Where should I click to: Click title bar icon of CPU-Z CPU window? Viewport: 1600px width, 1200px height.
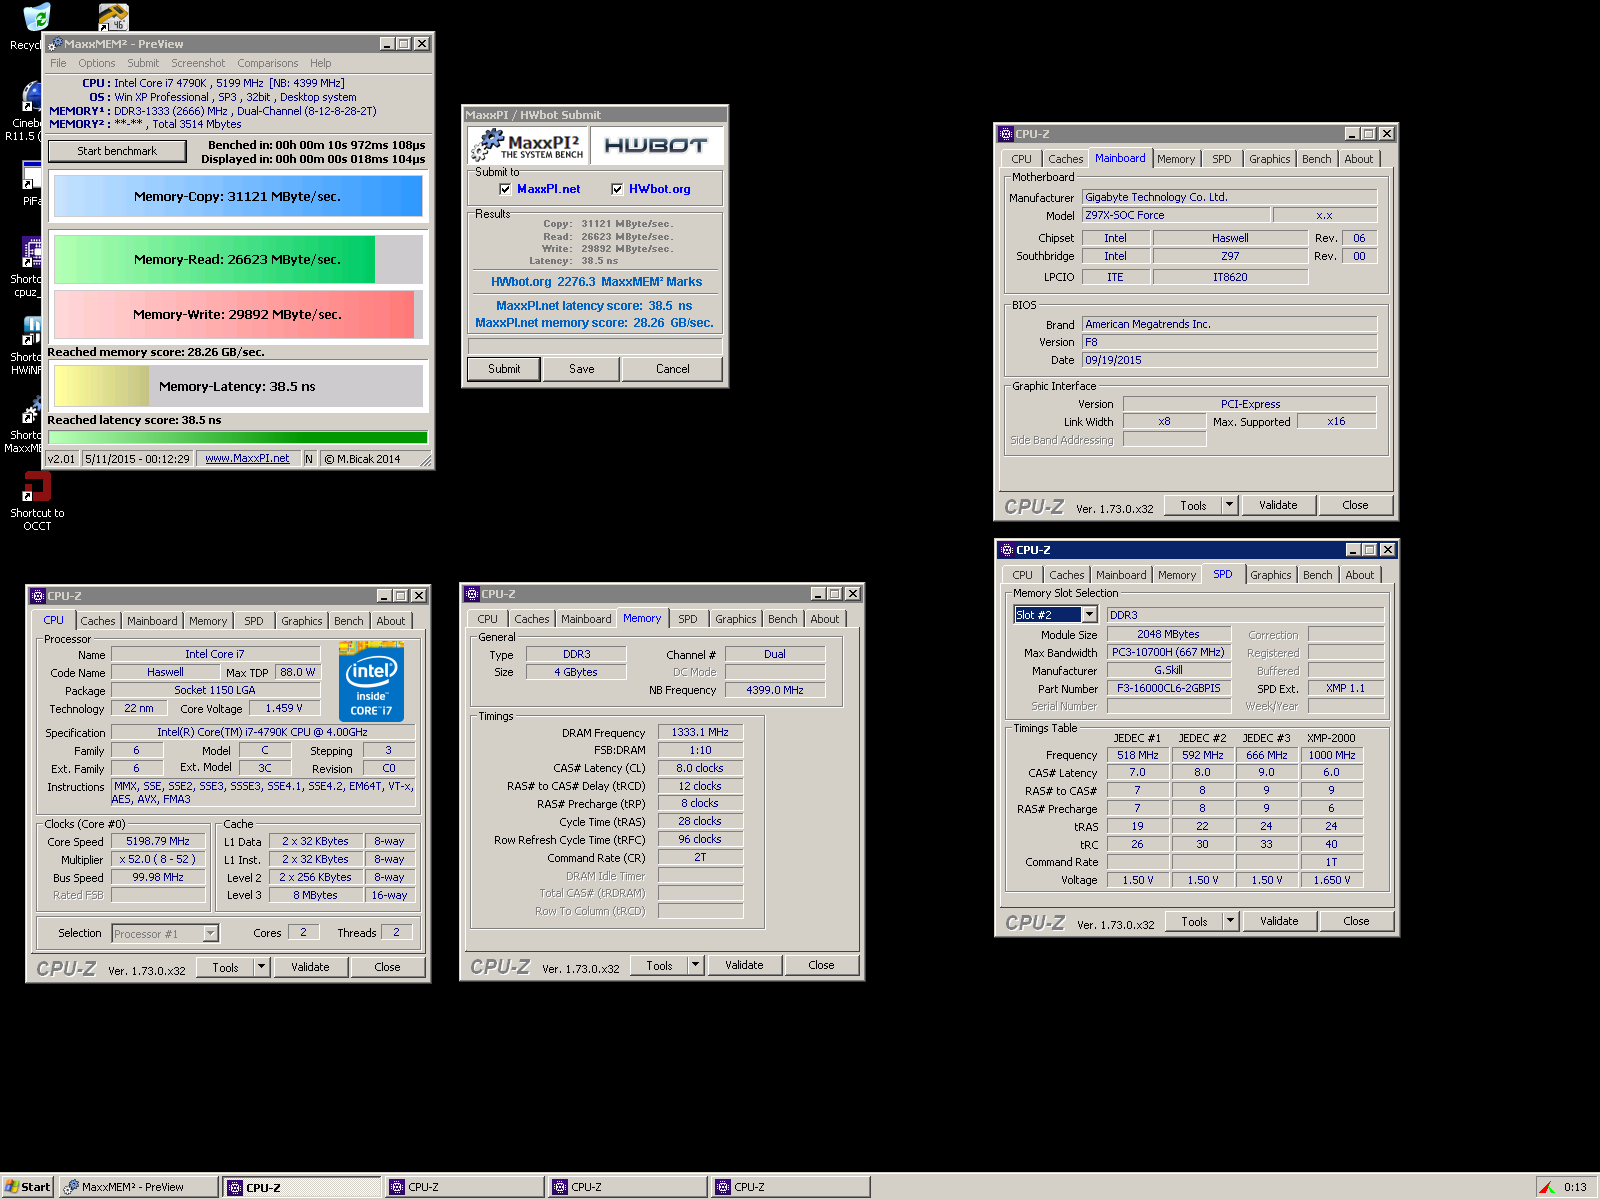click(x=38, y=596)
